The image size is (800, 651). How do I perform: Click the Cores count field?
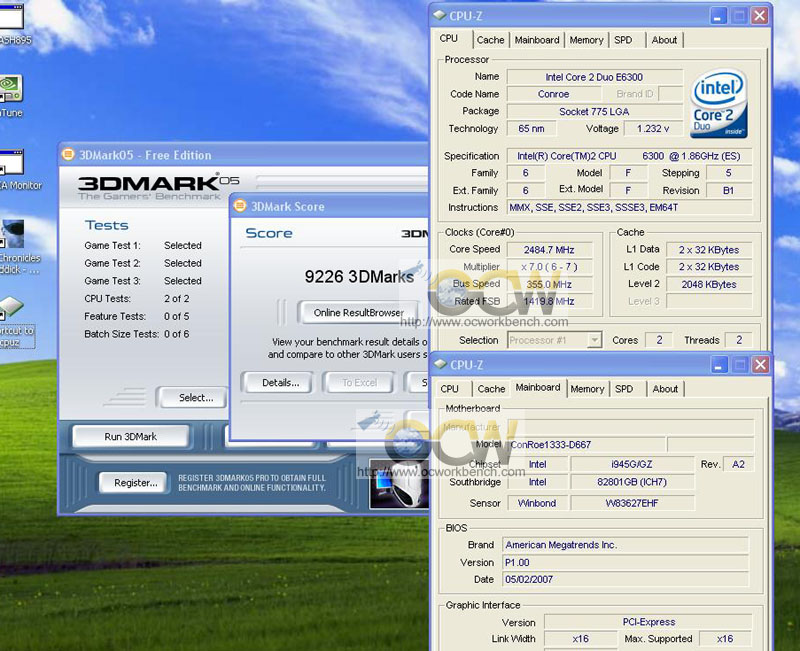click(659, 340)
